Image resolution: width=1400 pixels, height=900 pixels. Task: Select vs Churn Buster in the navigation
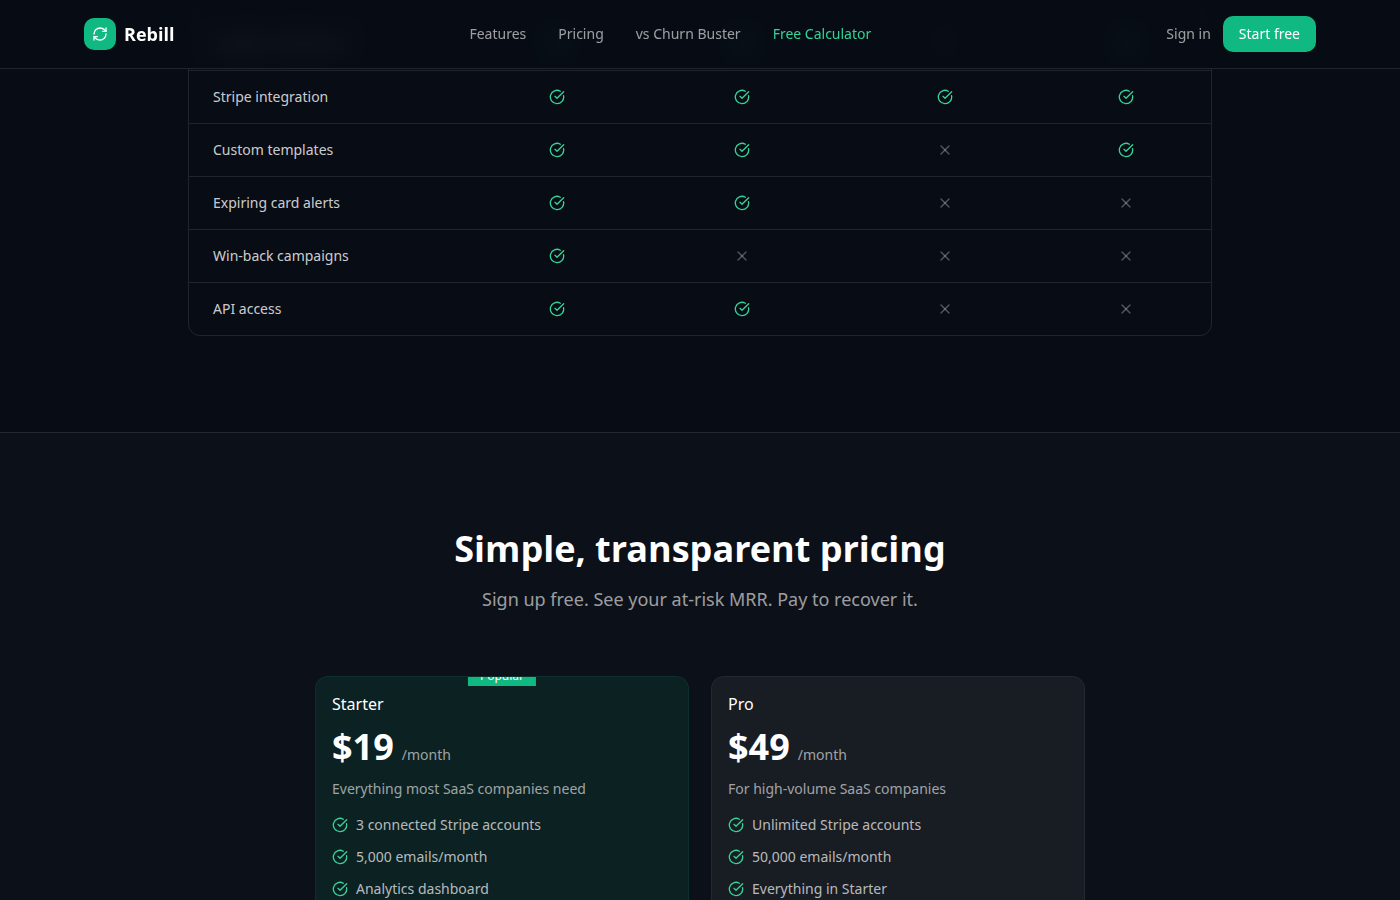pyautogui.click(x=688, y=33)
